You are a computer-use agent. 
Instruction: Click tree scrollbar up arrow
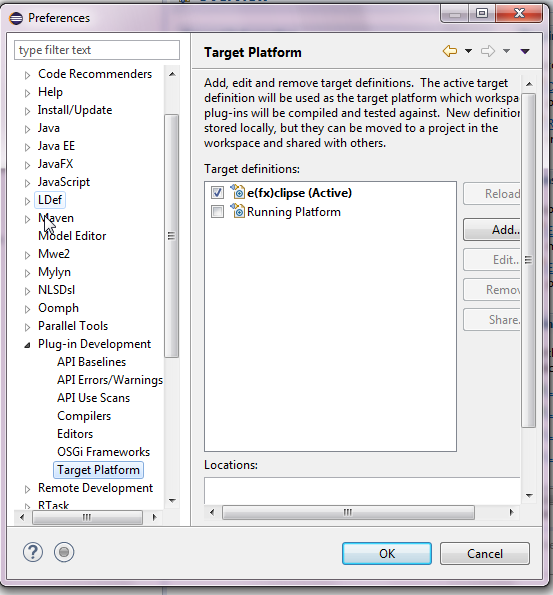coord(172,74)
